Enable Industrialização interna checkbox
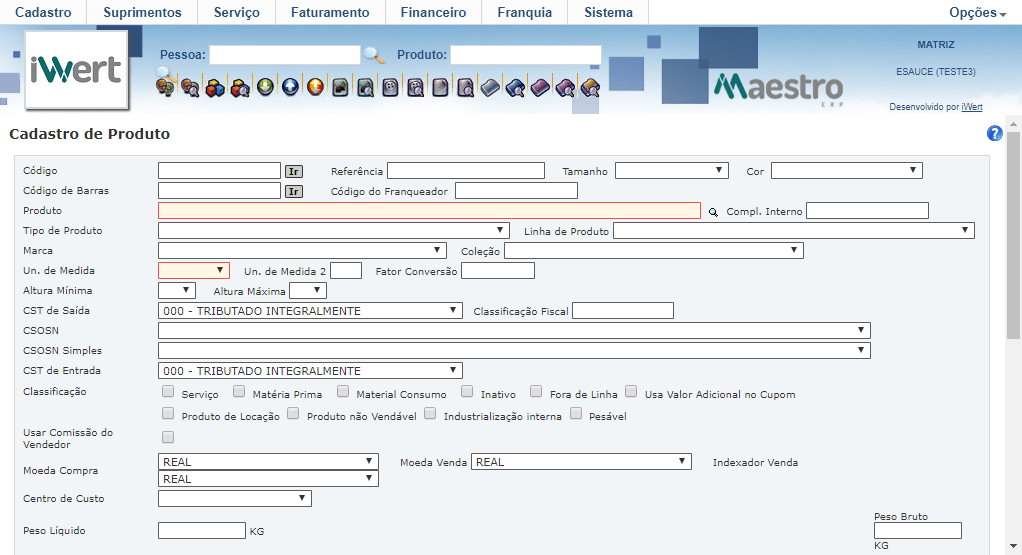This screenshot has width=1022, height=555. pos(430,414)
